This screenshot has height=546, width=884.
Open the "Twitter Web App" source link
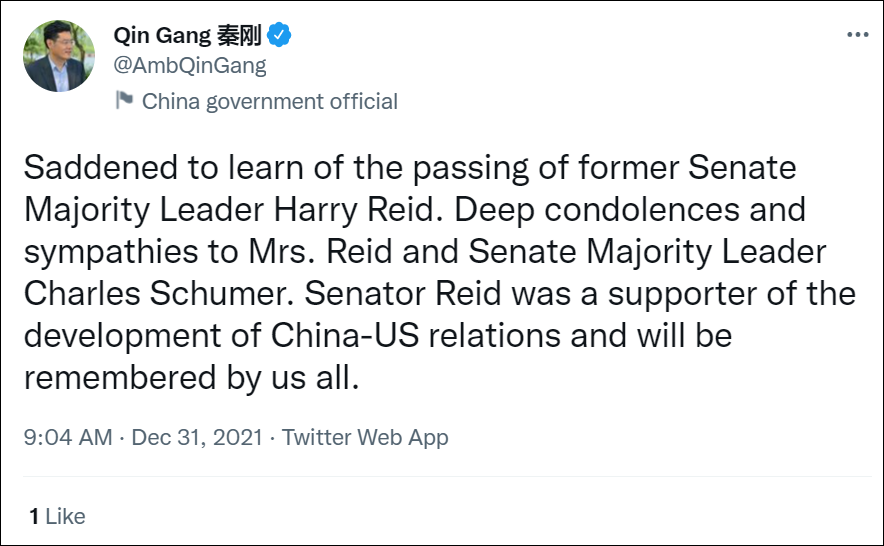pos(365,437)
